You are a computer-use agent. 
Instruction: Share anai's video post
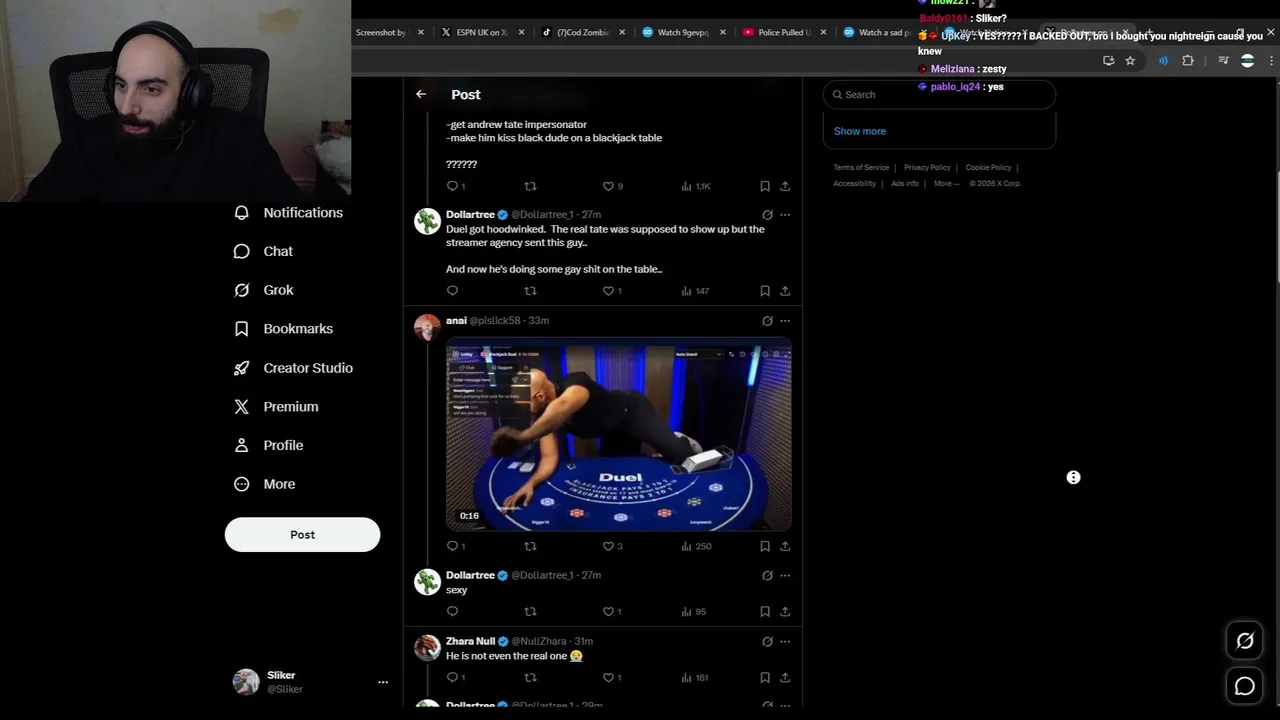(x=785, y=546)
